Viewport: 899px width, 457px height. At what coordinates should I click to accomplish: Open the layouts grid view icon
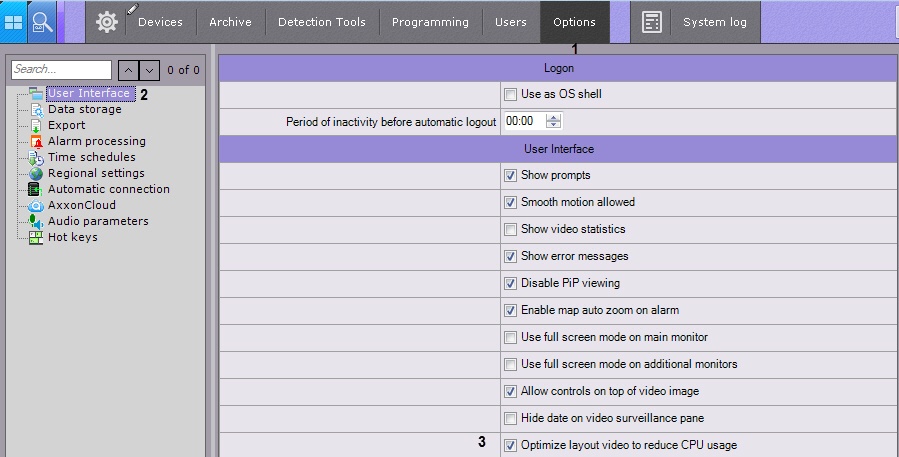pyautogui.click(x=13, y=21)
